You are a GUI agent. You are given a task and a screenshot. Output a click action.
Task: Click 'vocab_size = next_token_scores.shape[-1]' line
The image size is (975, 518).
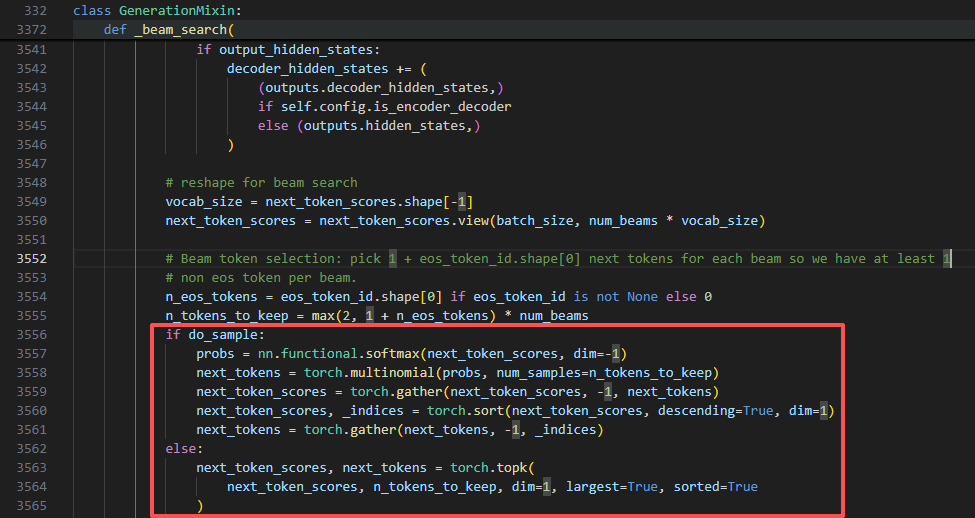[x=319, y=201]
